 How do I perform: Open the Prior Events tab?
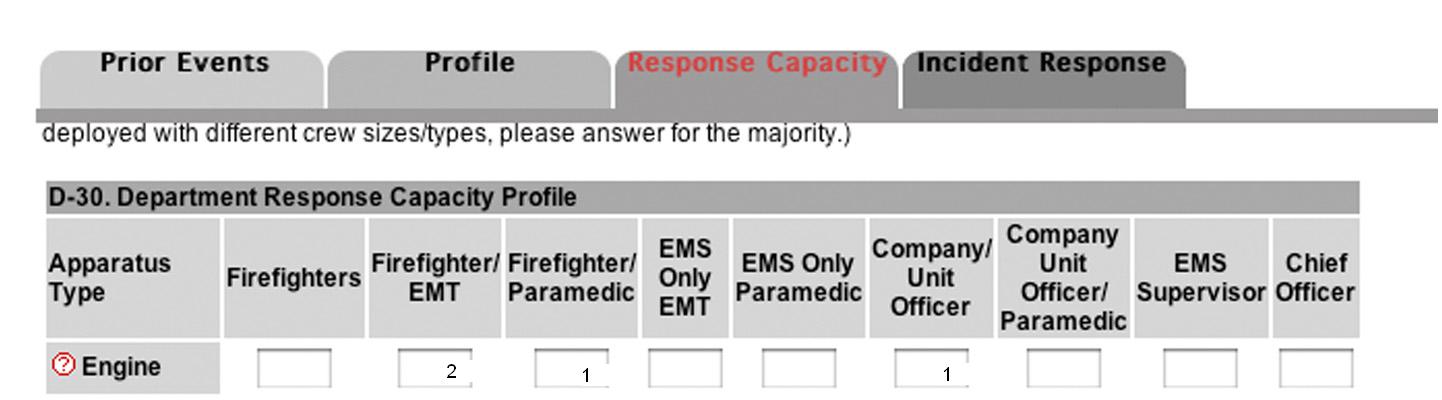point(184,64)
